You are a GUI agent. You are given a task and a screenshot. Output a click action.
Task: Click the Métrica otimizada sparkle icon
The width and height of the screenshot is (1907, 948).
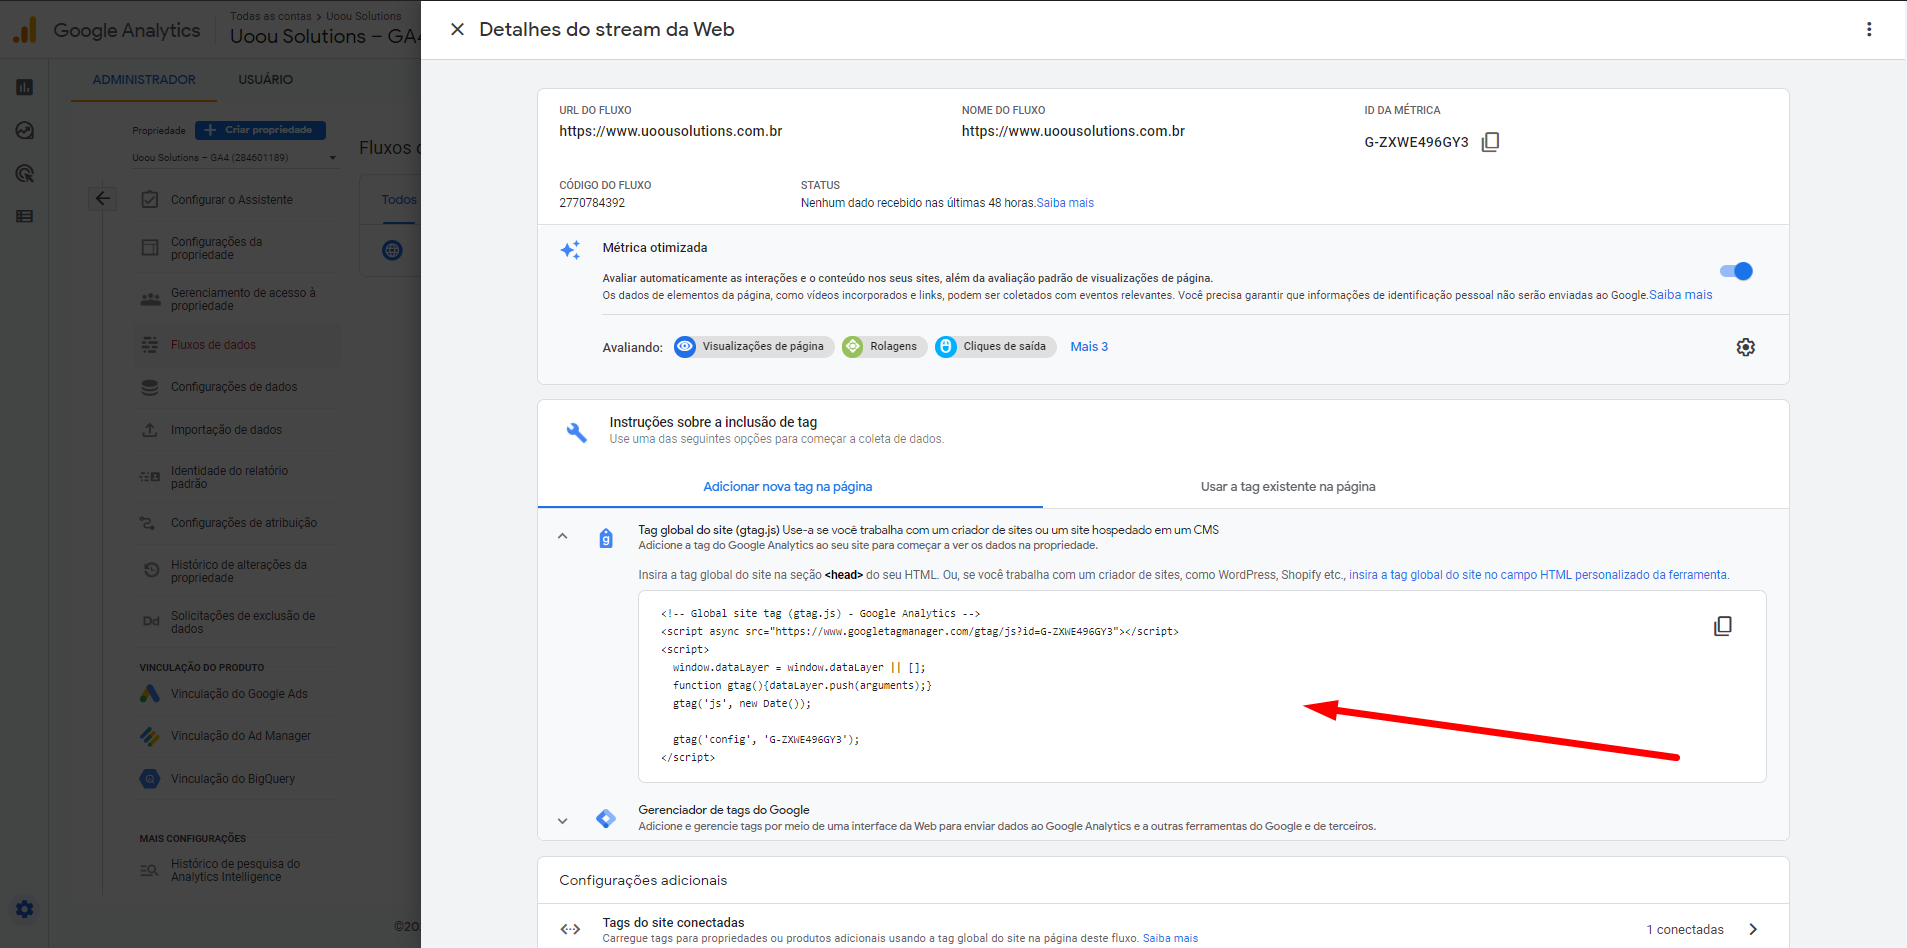click(x=570, y=250)
